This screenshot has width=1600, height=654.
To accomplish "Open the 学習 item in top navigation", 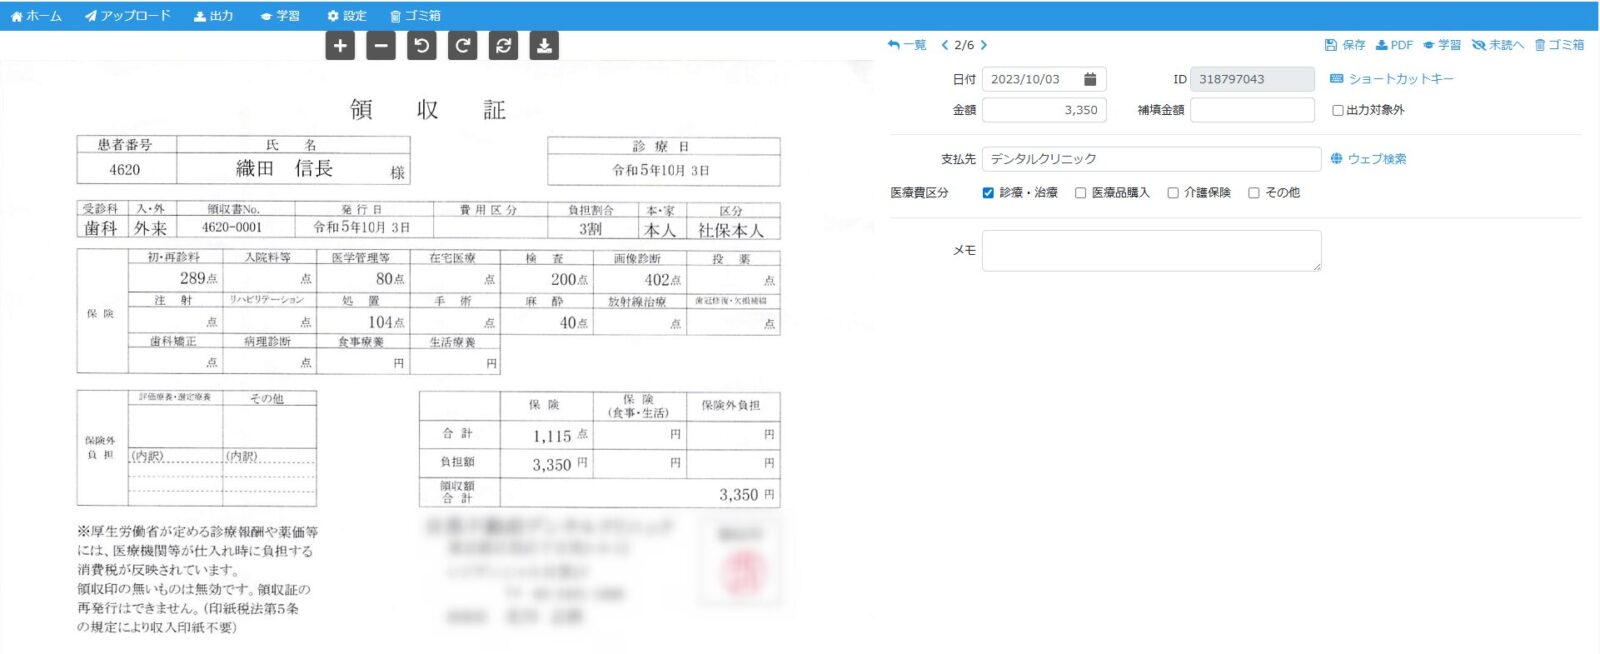I will (x=280, y=16).
